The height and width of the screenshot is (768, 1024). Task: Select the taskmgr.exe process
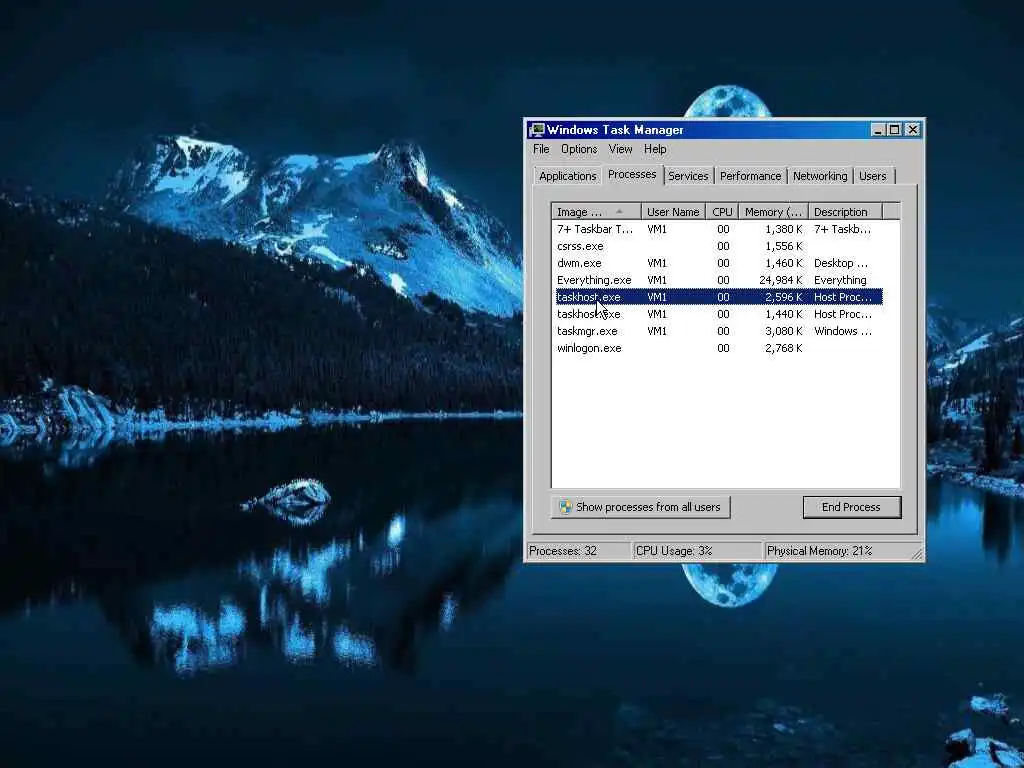[719, 331]
